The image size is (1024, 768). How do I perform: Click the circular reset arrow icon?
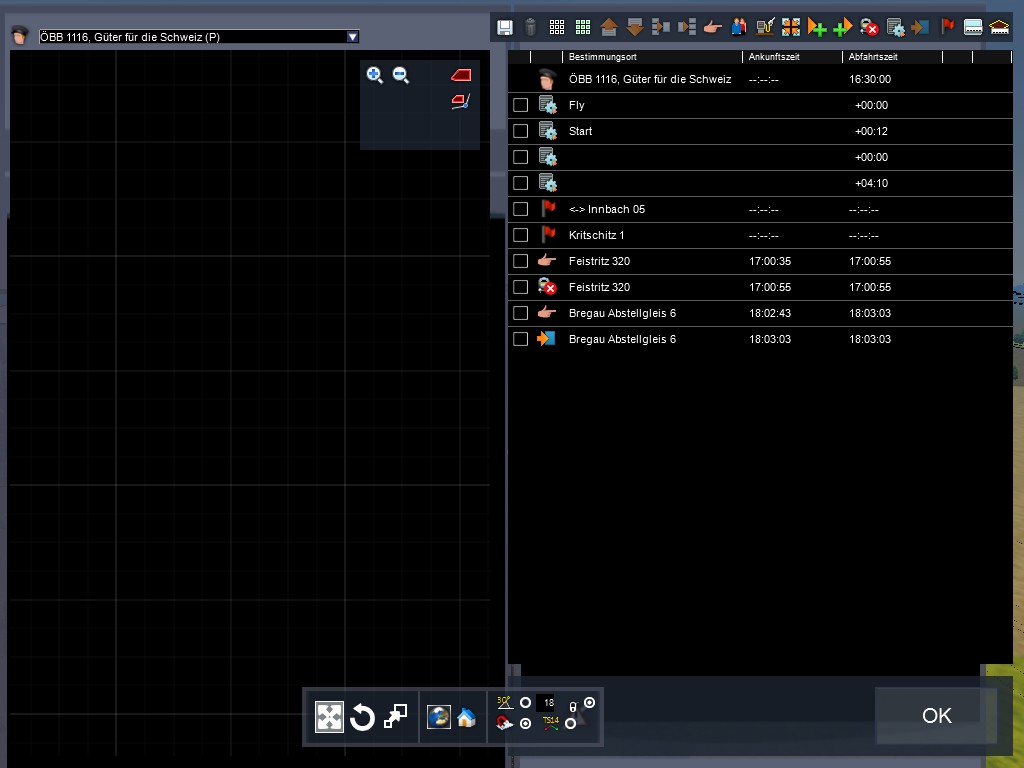[362, 717]
